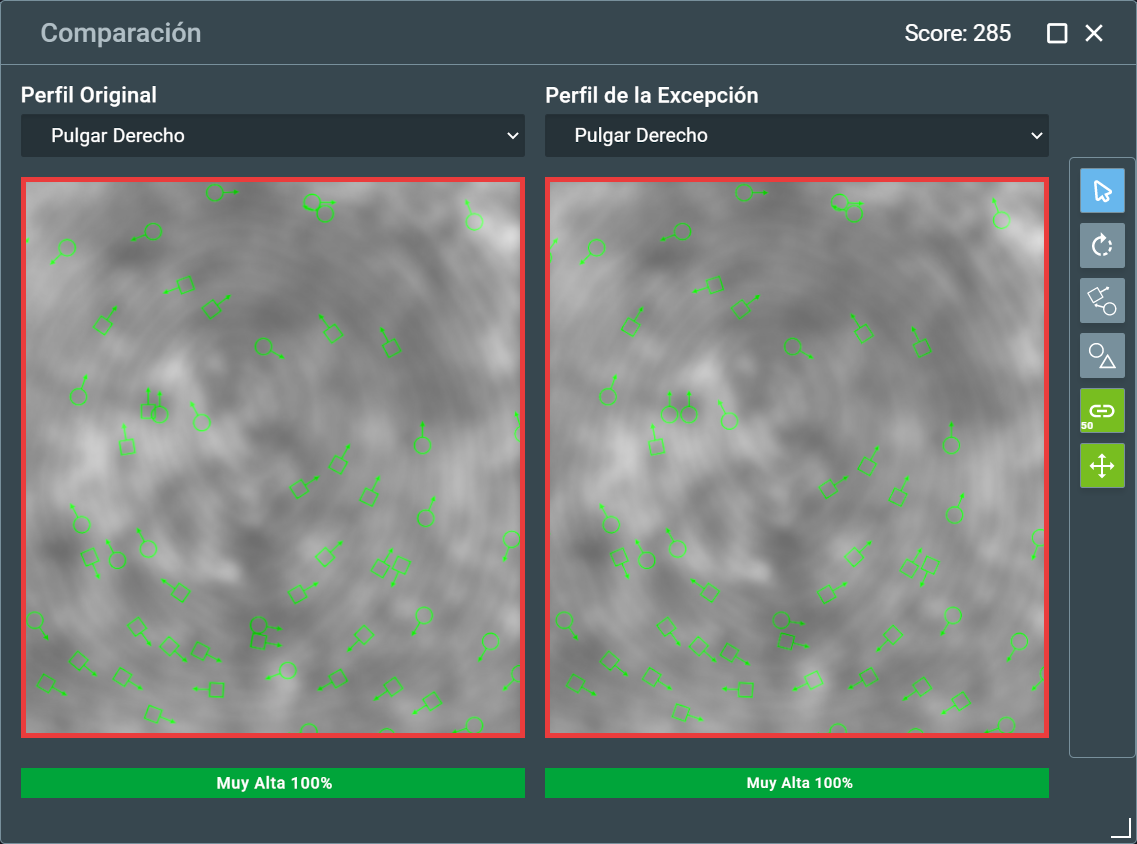Select the circle and triangle shapes tool
This screenshot has height=844, width=1137.
pos(1101,356)
